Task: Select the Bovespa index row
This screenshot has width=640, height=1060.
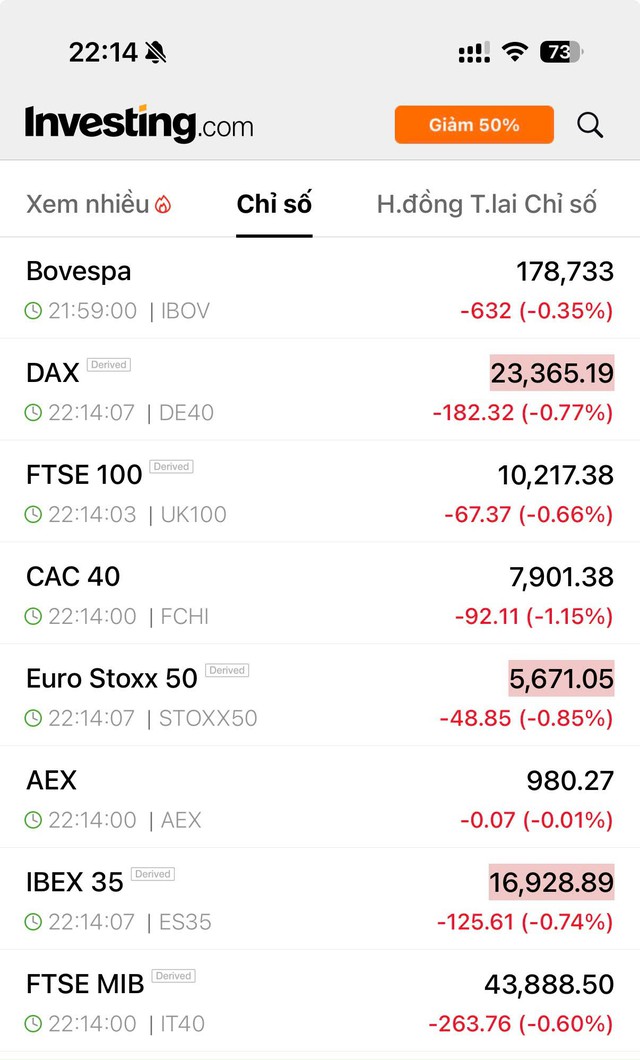Action: [x=79, y=271]
